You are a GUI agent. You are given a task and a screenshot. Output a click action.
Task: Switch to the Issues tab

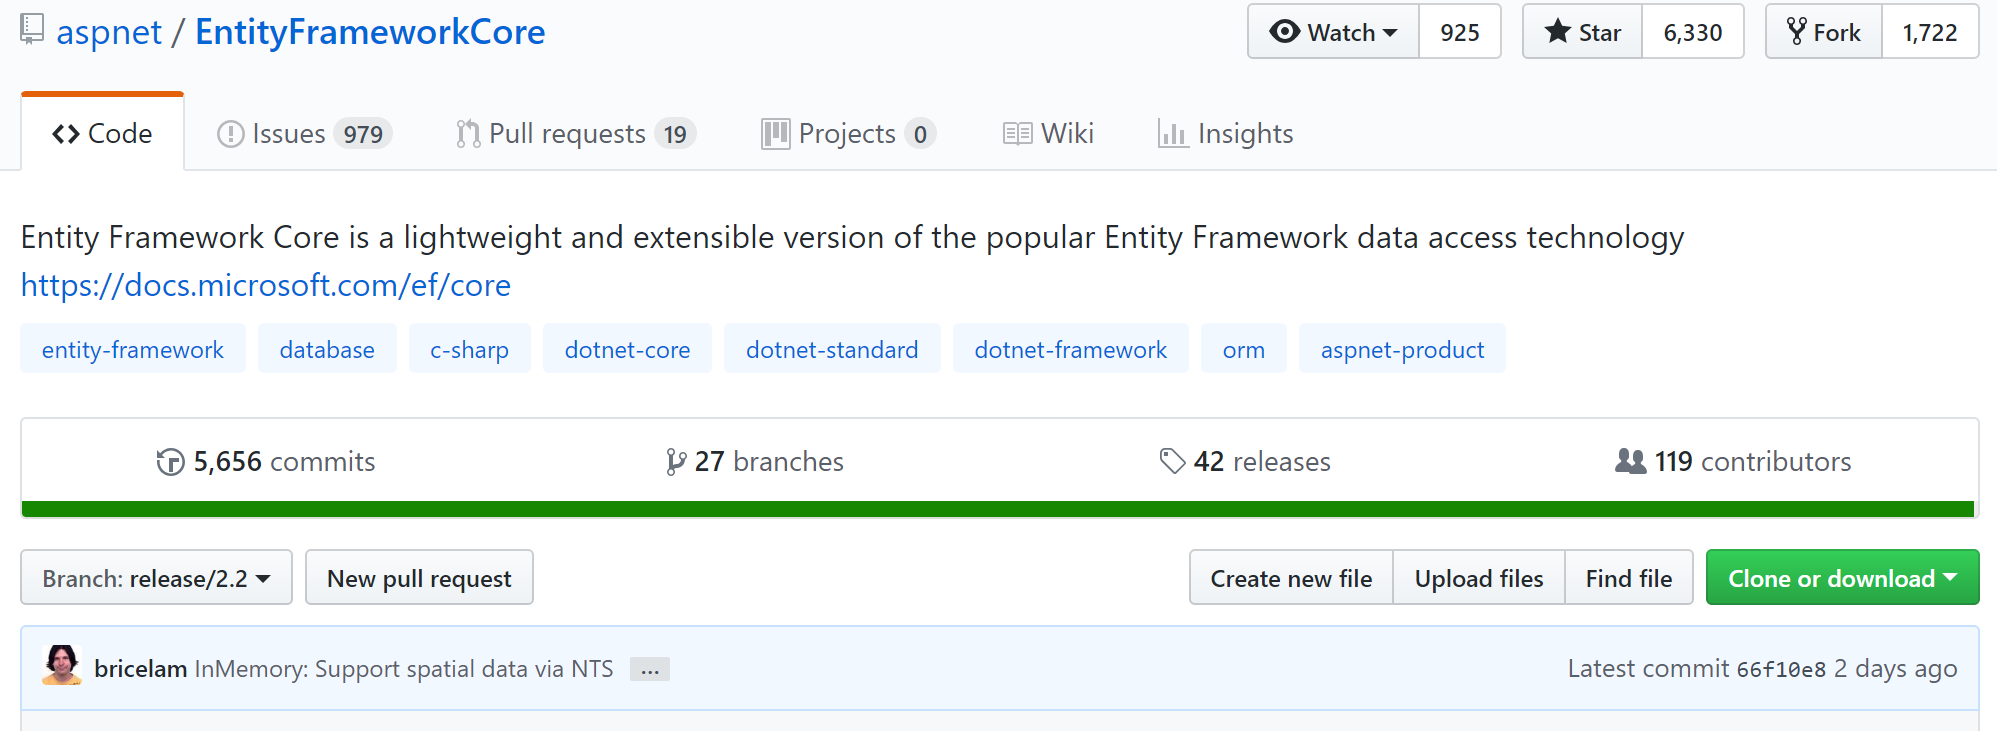pos(305,134)
